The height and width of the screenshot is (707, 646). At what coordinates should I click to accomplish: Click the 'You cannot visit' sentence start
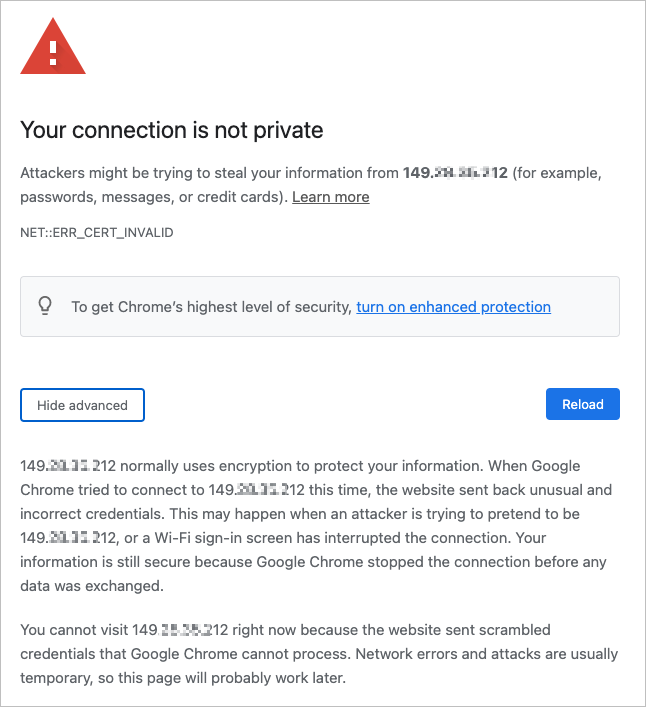(75, 630)
